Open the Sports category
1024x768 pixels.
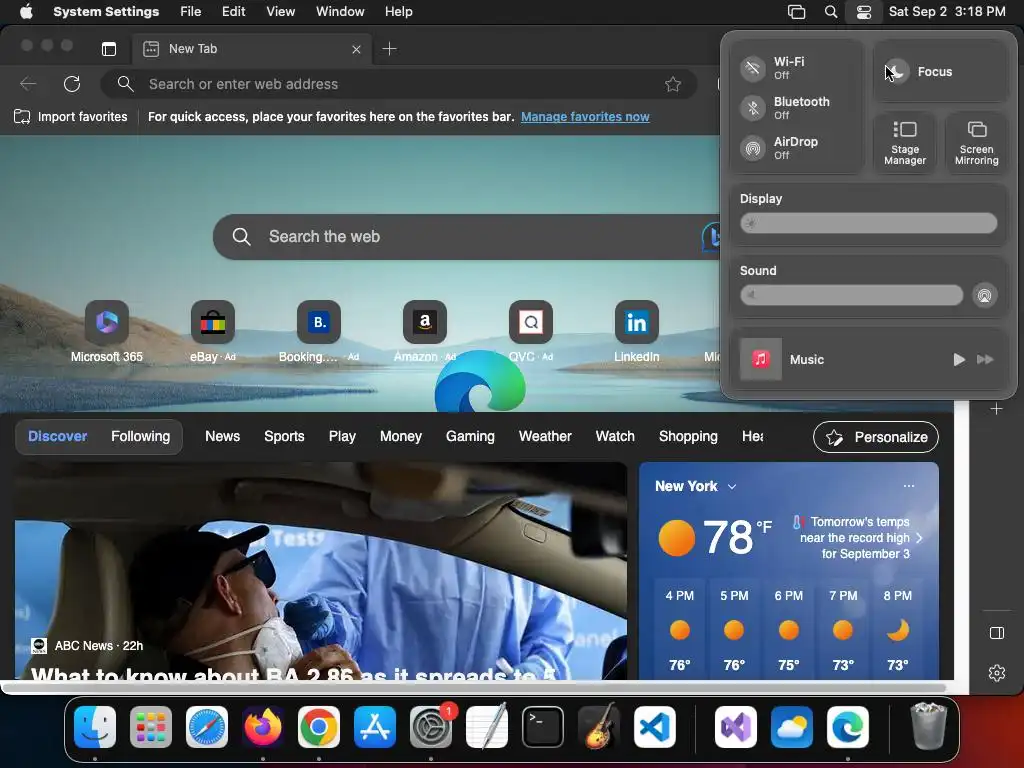pos(284,436)
